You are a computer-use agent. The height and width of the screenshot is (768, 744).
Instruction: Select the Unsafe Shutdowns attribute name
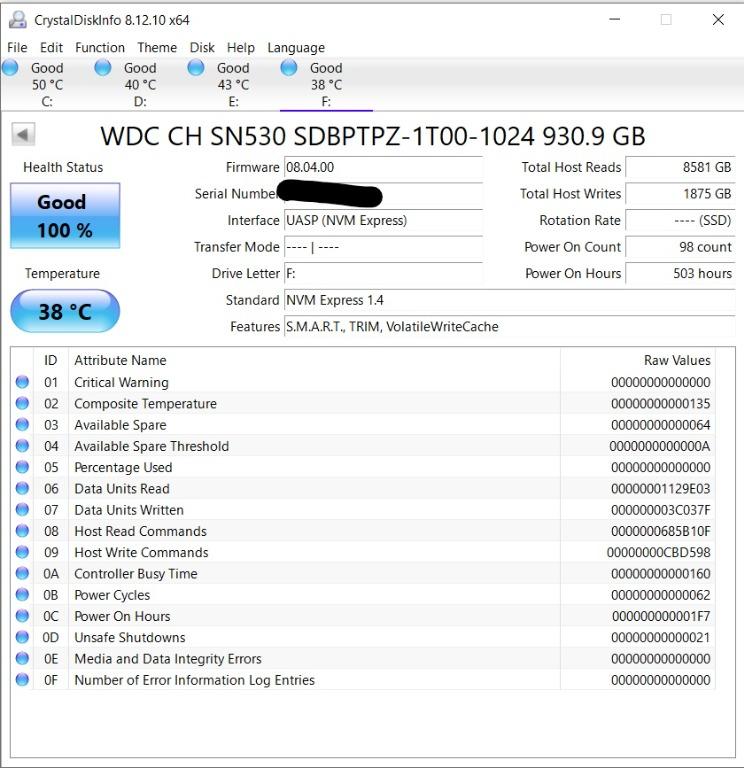coord(130,637)
